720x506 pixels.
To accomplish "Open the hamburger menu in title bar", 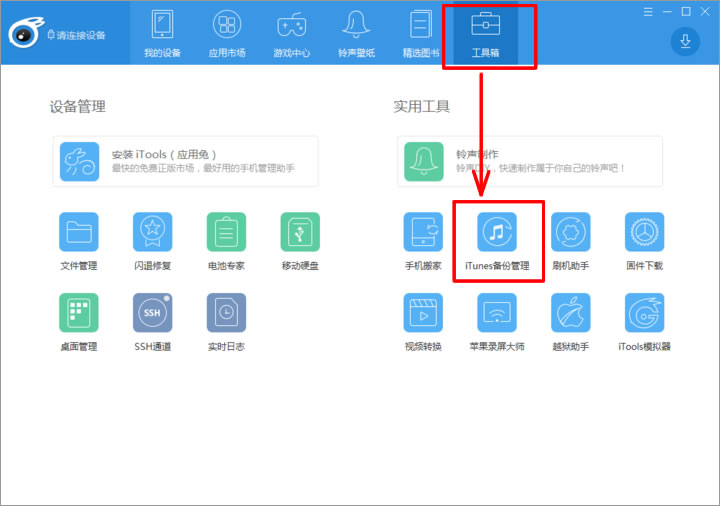I will click(x=648, y=12).
